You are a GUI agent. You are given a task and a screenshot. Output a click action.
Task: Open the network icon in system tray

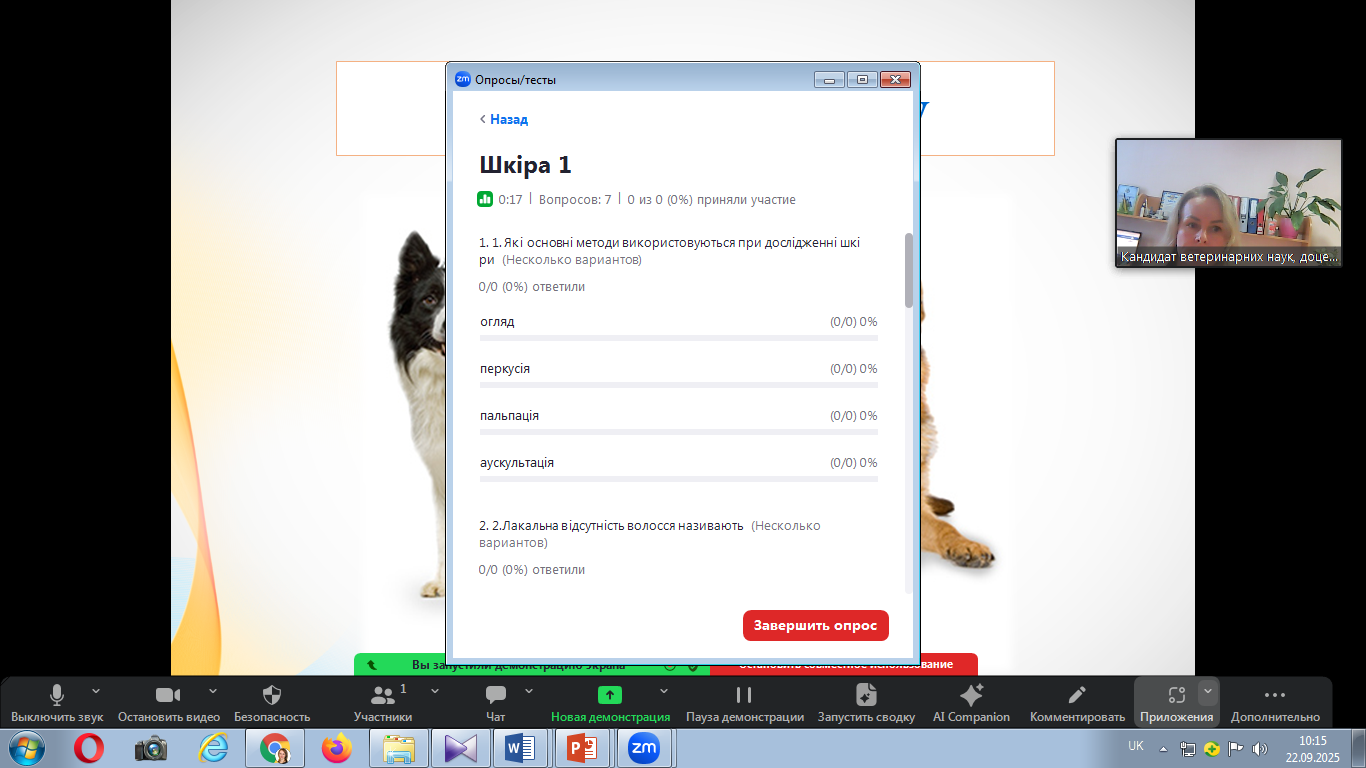click(1188, 748)
